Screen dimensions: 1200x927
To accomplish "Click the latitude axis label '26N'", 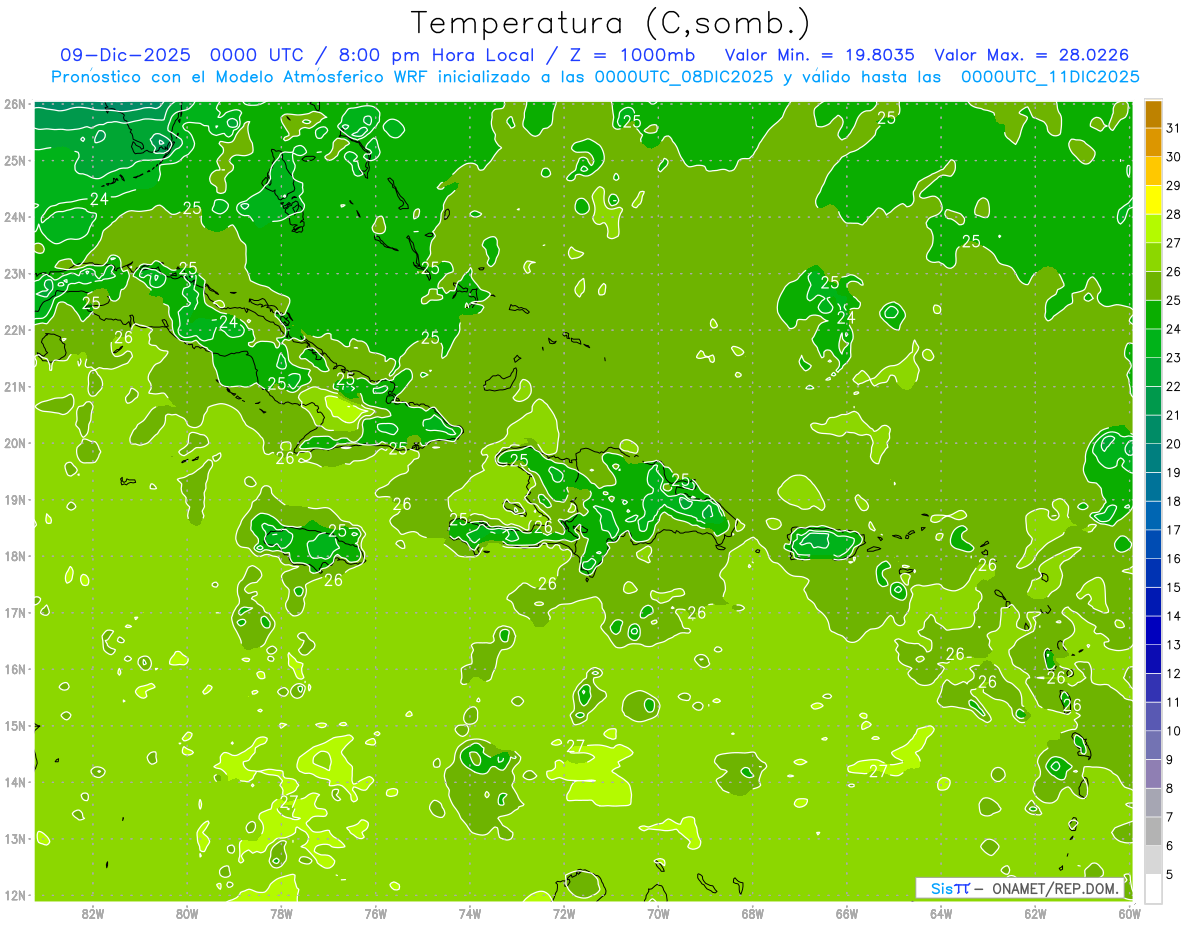I will point(15,104).
